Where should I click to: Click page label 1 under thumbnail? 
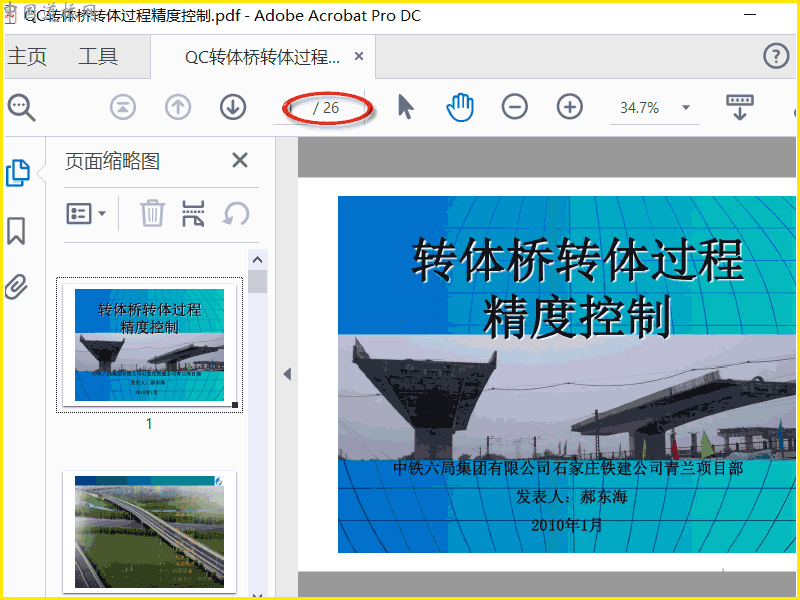[x=149, y=424]
